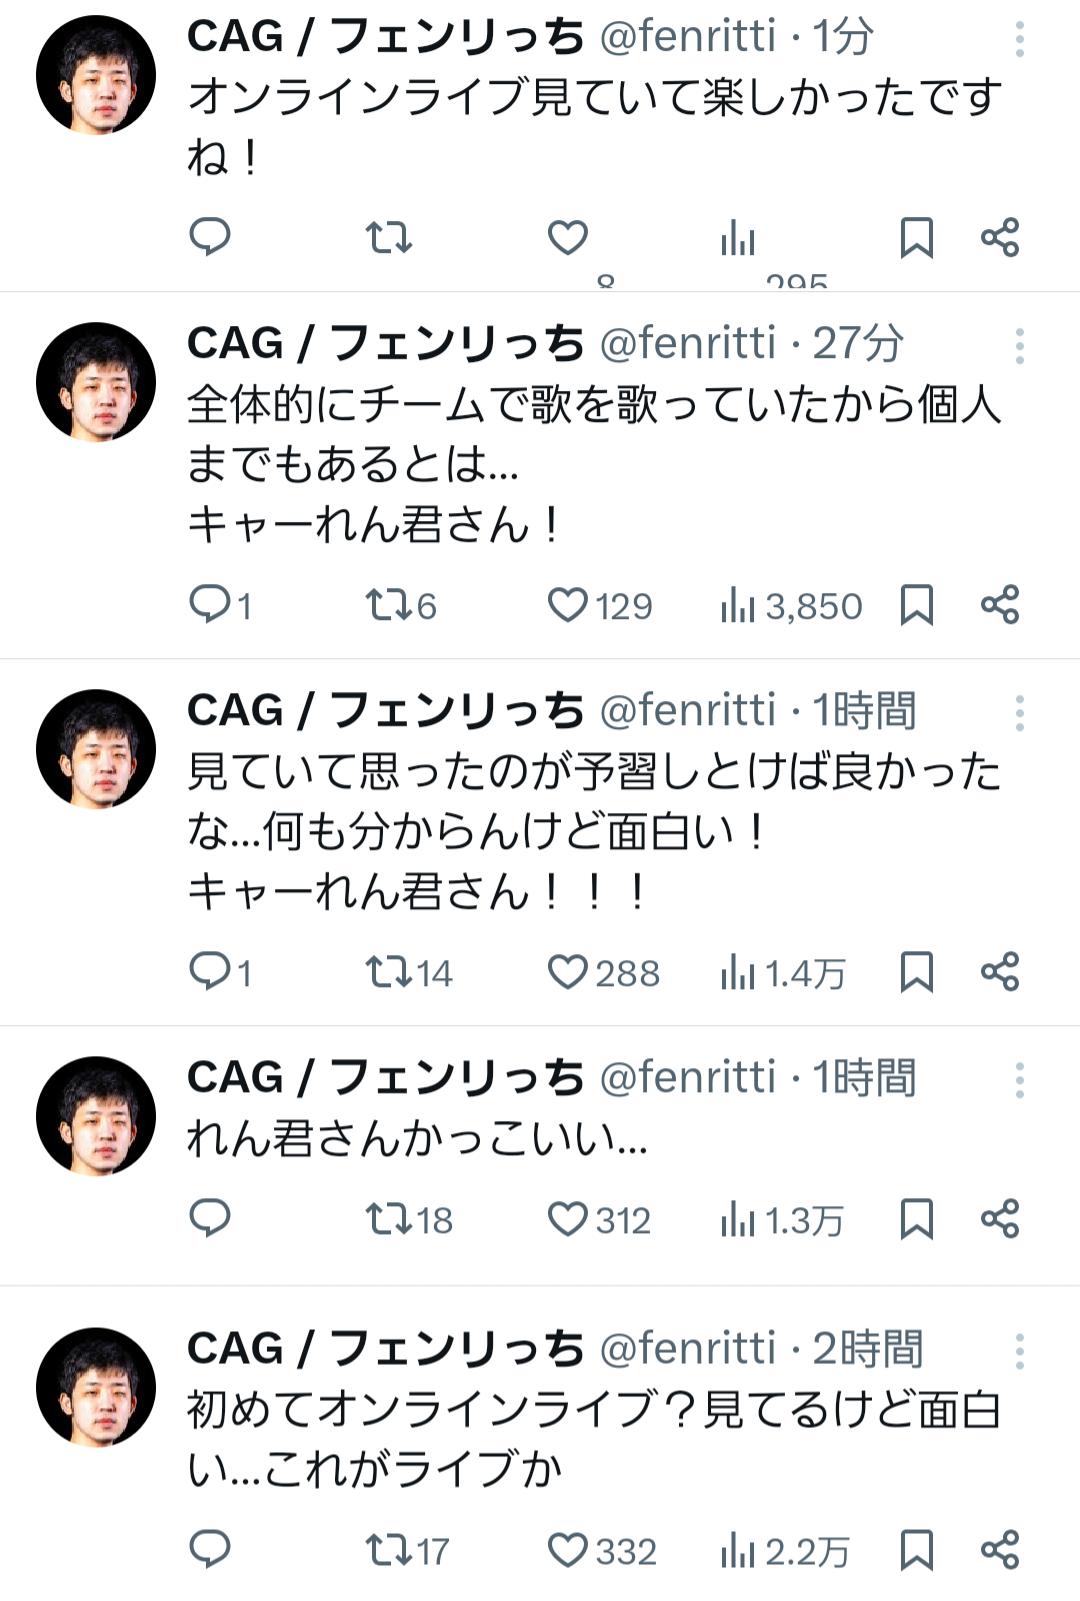The height and width of the screenshot is (1601, 1080).
Task: Reply to the 'オンラインライブ見ていて楽しかった' tweet
Action: click(210, 237)
